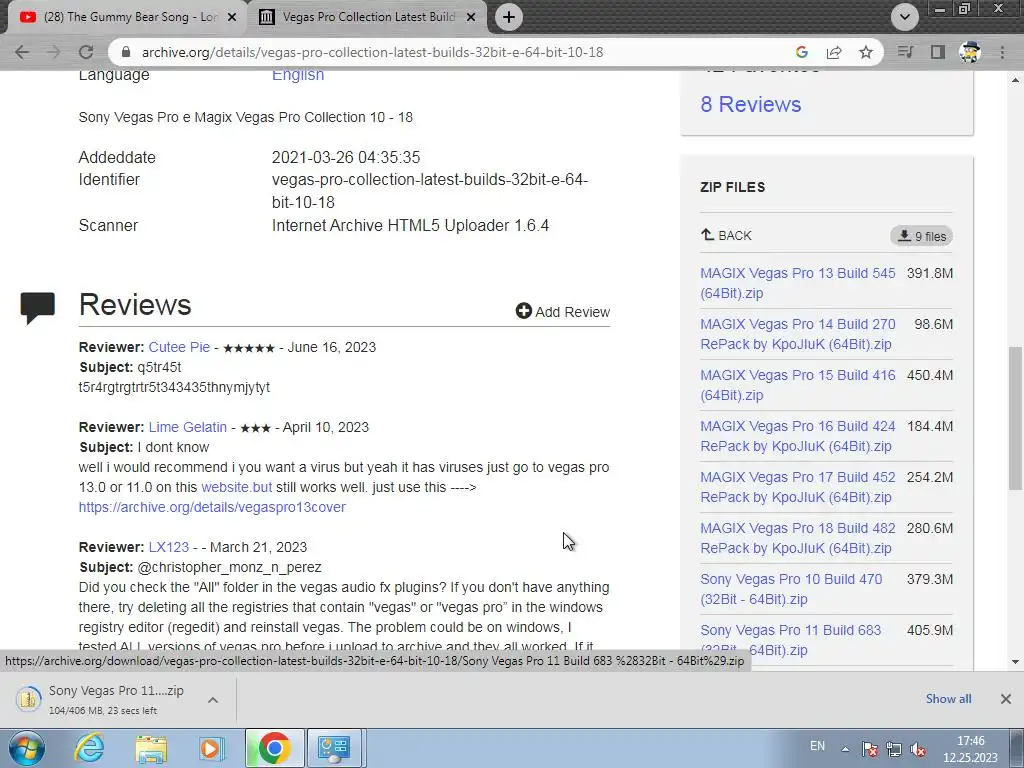Open Windows Explorer folder on taskbar
Viewport: 1024px width, 768px height.
[x=151, y=748]
